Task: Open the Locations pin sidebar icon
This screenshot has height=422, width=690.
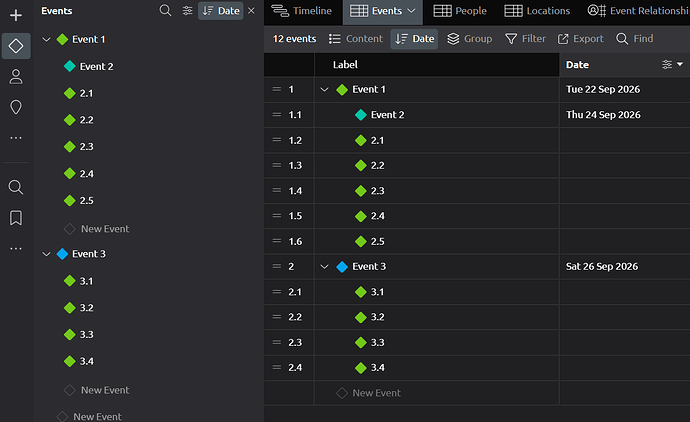Action: pyautogui.click(x=16, y=107)
